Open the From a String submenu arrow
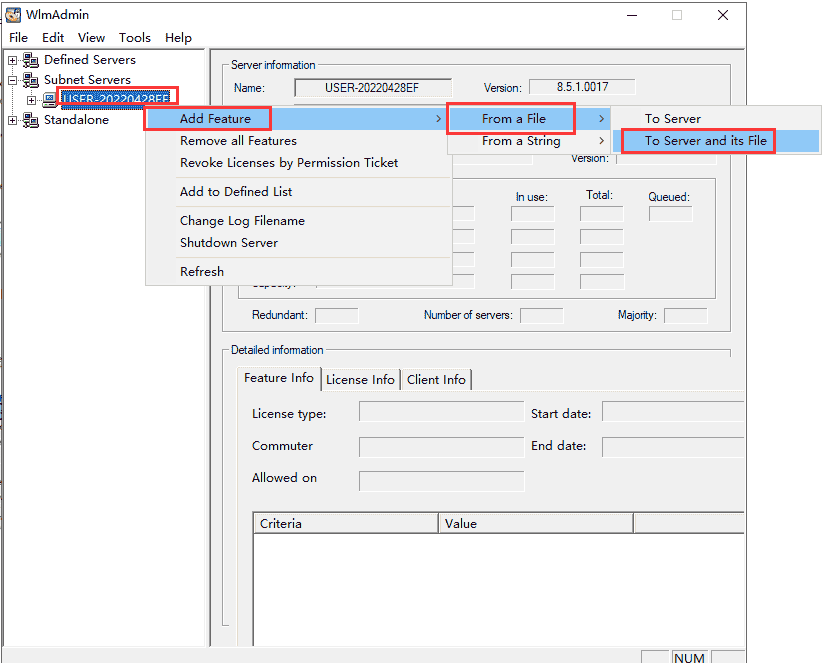Image resolution: width=828 pixels, height=663 pixels. (x=601, y=141)
